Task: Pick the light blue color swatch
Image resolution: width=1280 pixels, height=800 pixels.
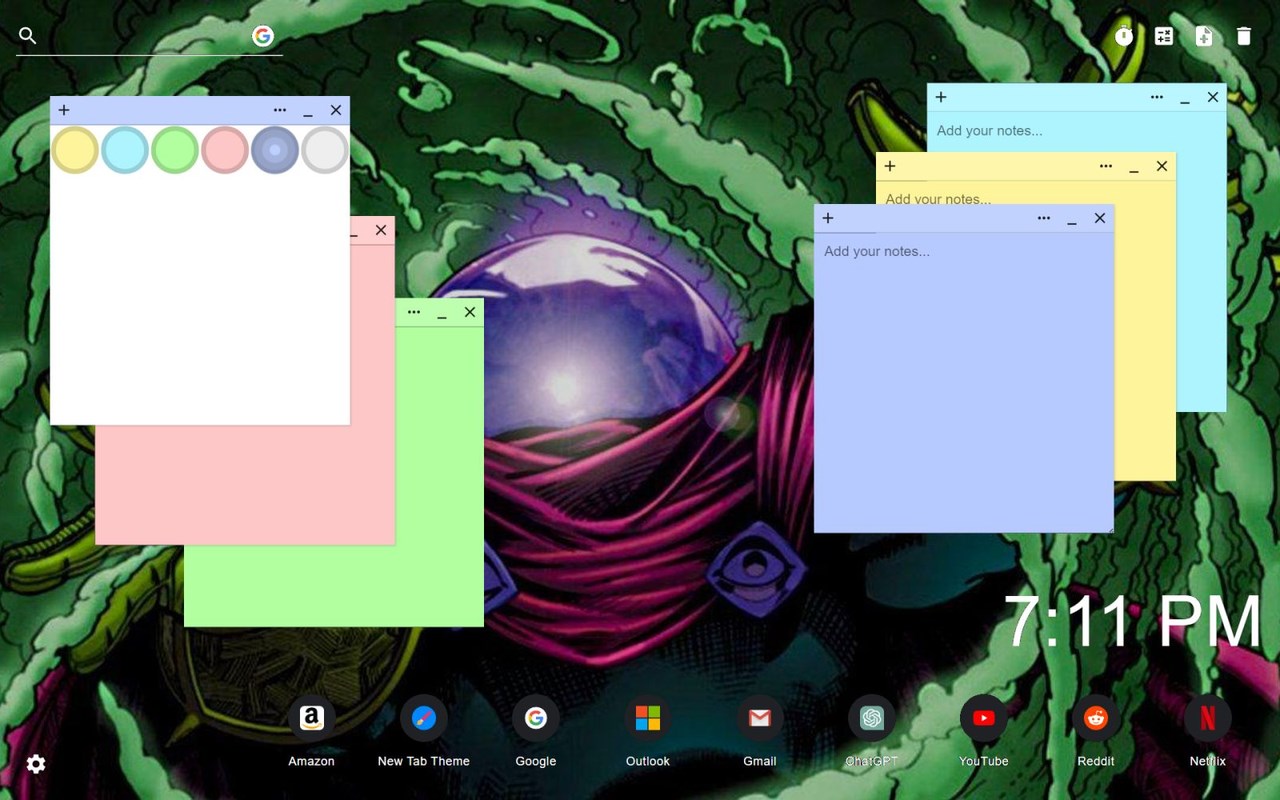Action: click(125, 150)
